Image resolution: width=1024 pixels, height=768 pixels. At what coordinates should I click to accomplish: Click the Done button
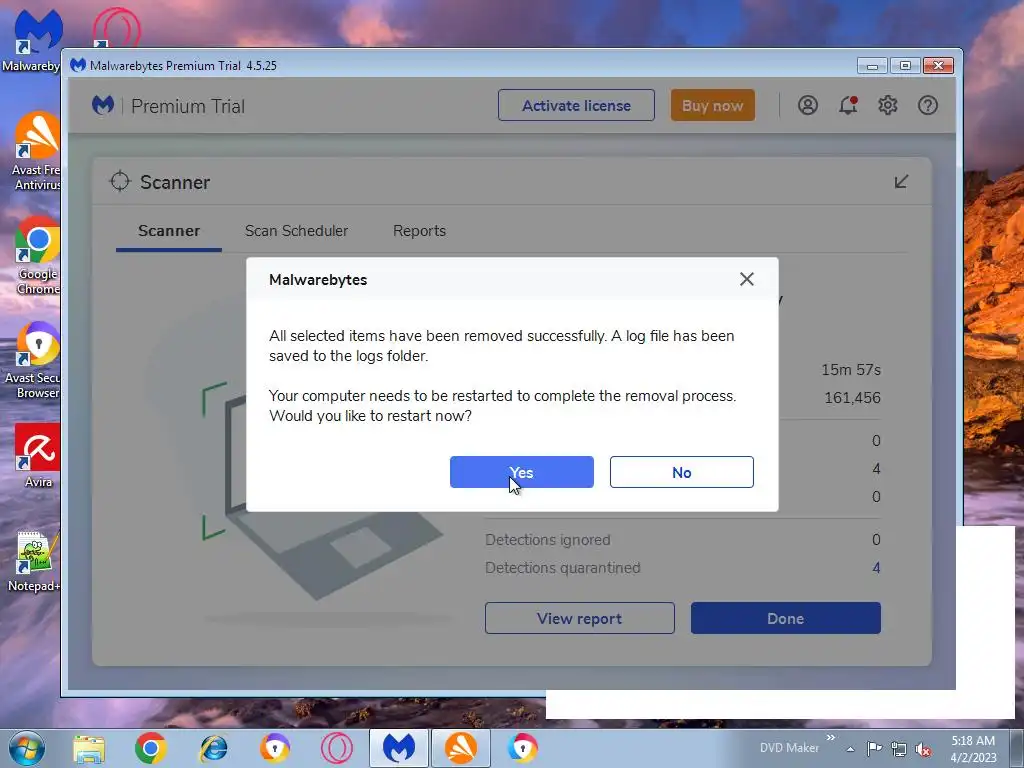[786, 618]
